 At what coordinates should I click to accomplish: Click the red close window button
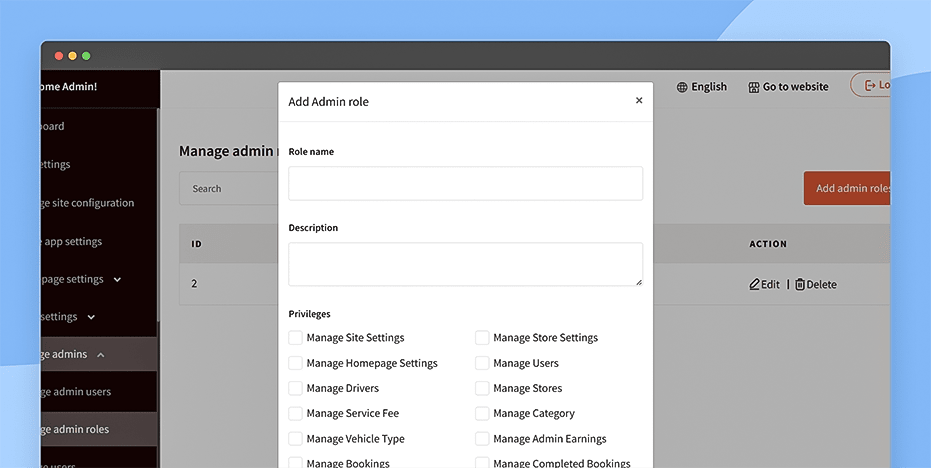tap(59, 56)
